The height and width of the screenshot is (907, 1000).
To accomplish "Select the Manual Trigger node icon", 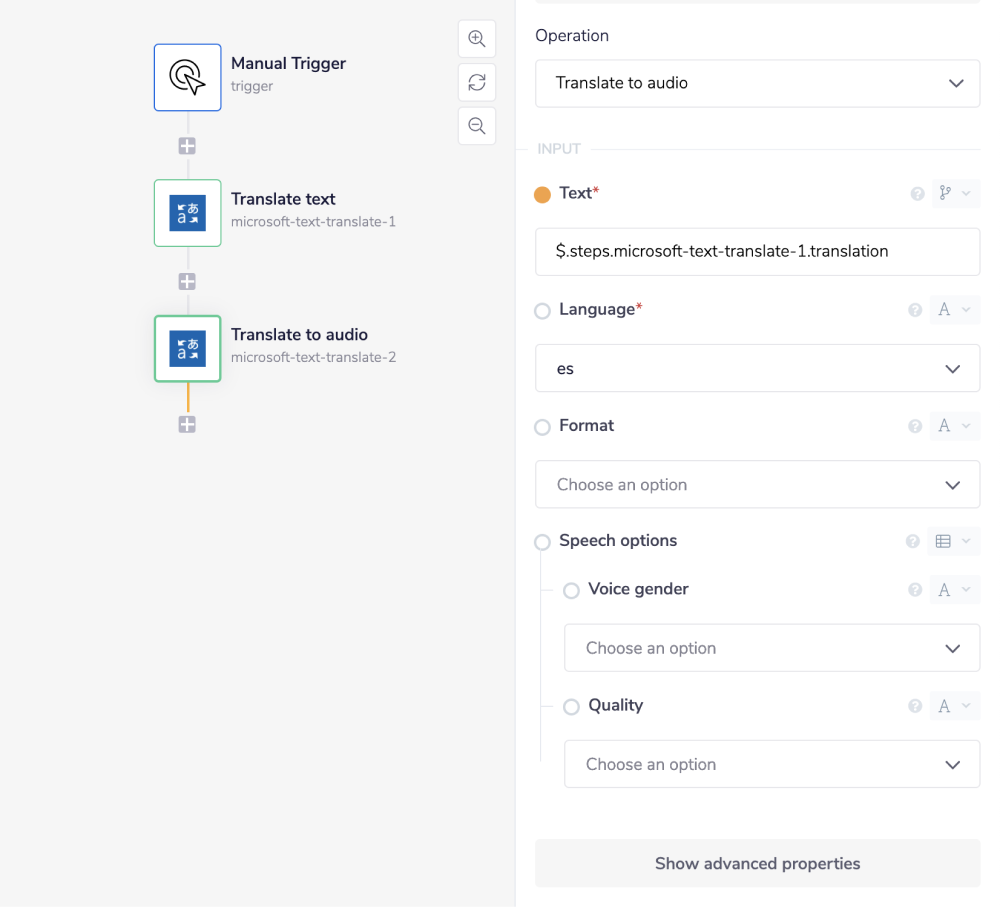I will (187, 77).
